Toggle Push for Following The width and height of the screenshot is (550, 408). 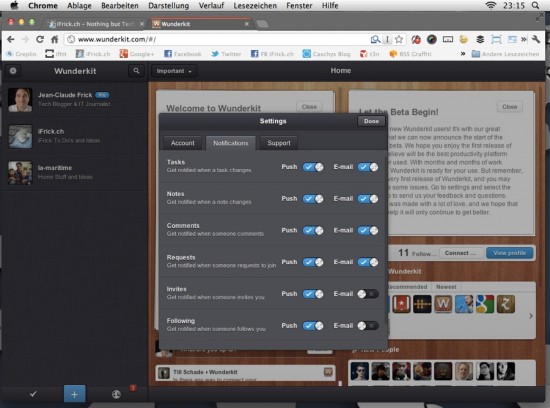pyautogui.click(x=313, y=326)
